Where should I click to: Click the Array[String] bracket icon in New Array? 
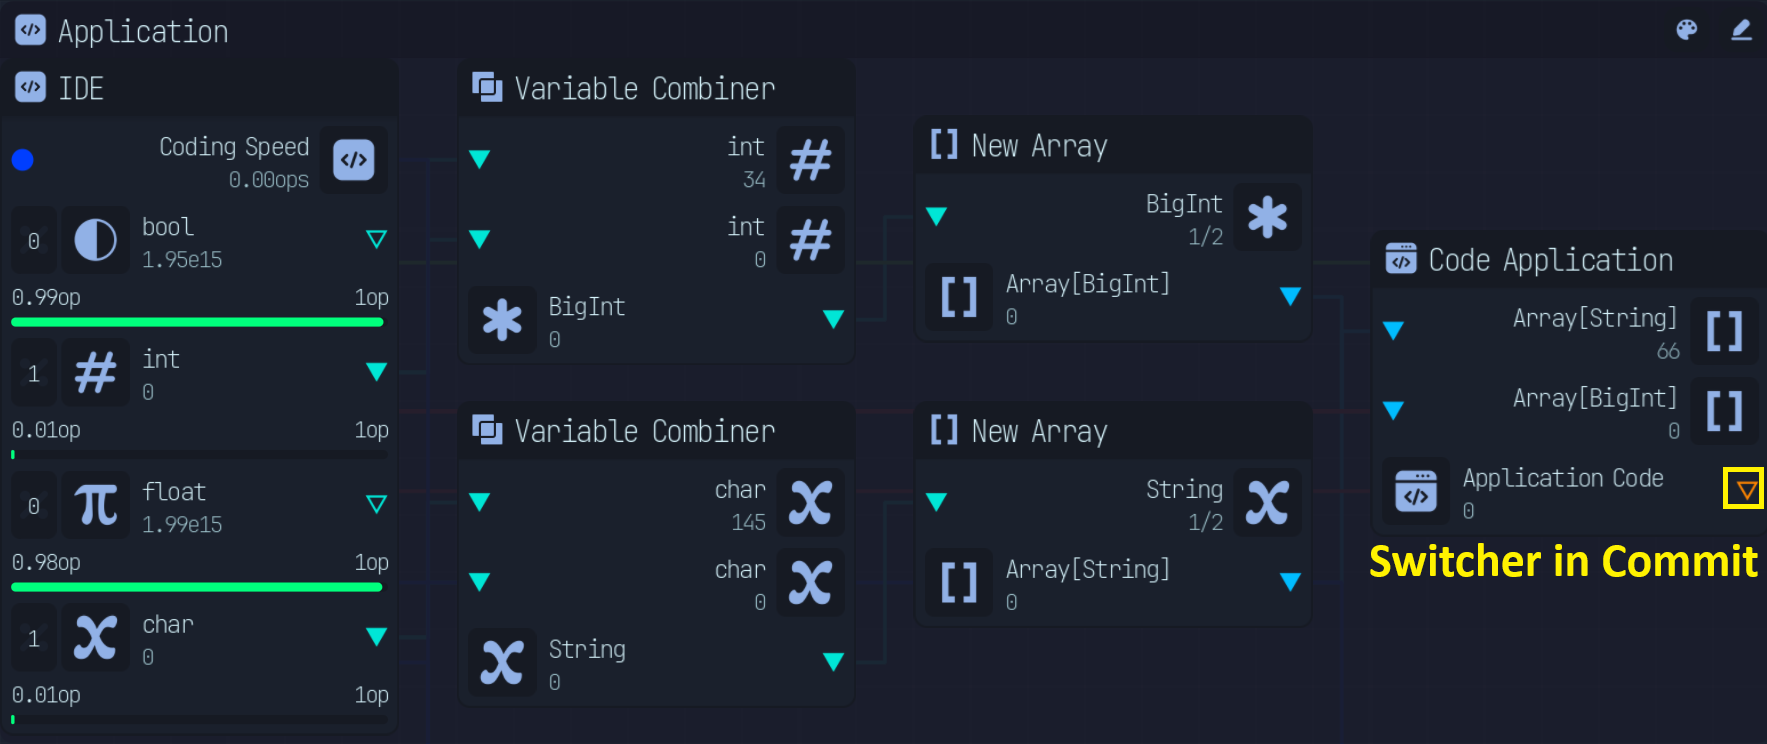959,583
